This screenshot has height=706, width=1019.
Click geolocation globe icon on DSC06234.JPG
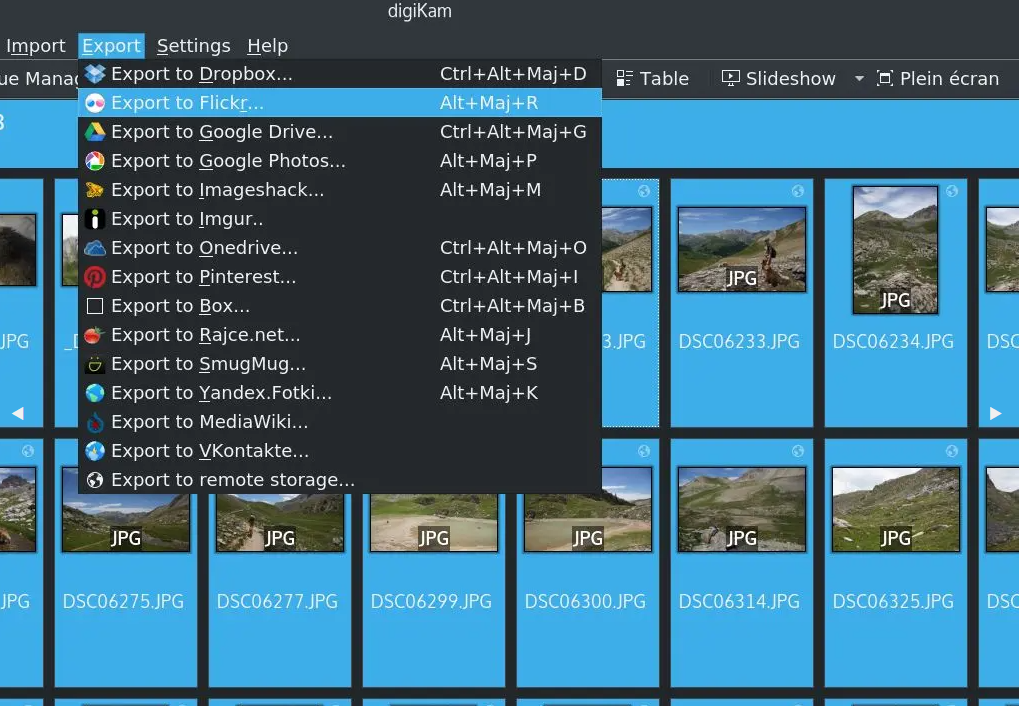coord(951,190)
